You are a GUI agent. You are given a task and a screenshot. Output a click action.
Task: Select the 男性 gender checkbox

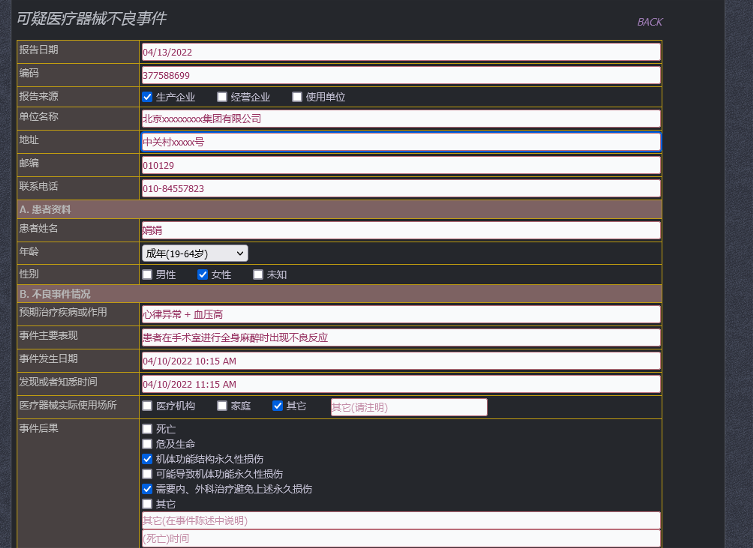(147, 274)
